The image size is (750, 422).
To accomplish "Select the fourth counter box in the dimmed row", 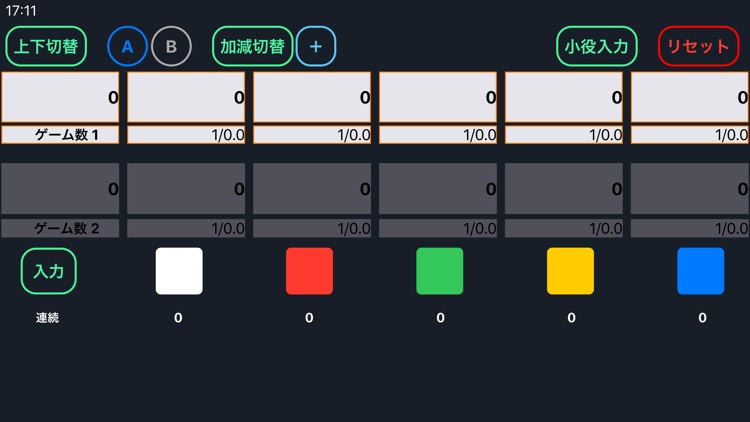I will coord(438,188).
